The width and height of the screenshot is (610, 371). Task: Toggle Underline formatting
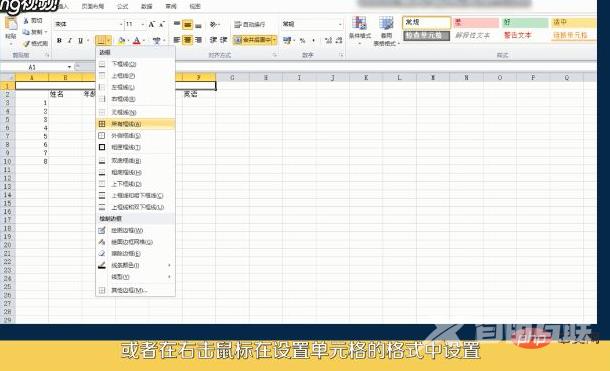tap(80, 40)
